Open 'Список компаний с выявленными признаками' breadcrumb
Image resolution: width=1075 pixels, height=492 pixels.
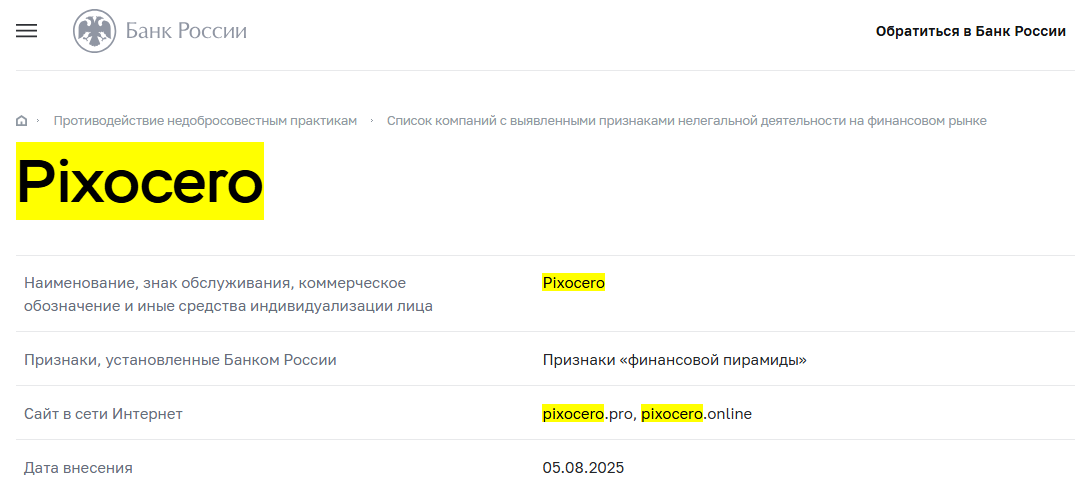(686, 121)
